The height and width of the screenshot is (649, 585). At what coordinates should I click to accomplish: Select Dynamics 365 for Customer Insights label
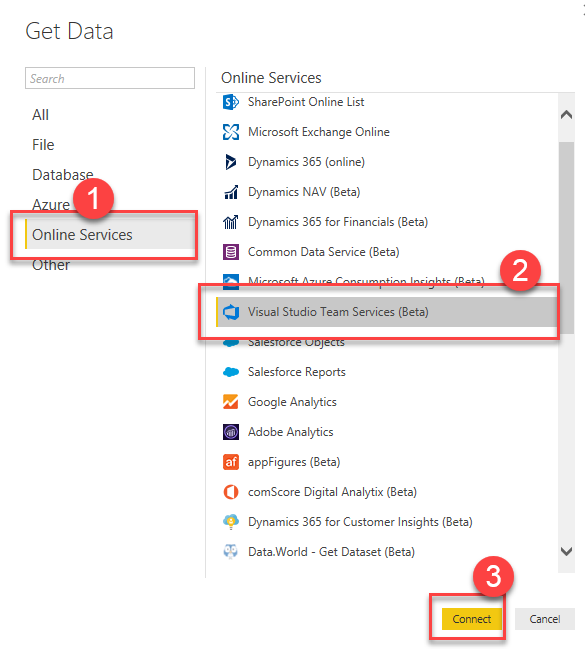point(360,522)
